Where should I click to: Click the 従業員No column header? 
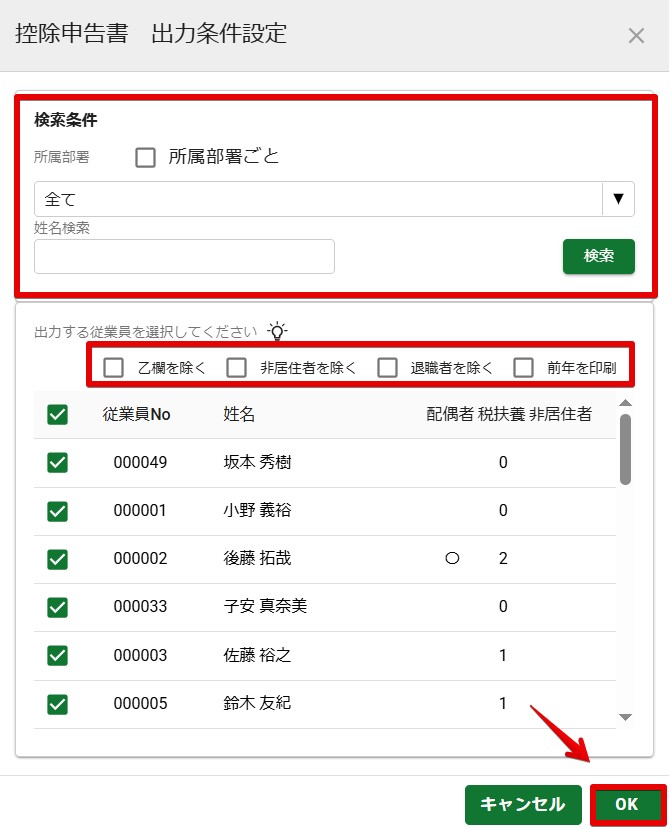point(137,414)
